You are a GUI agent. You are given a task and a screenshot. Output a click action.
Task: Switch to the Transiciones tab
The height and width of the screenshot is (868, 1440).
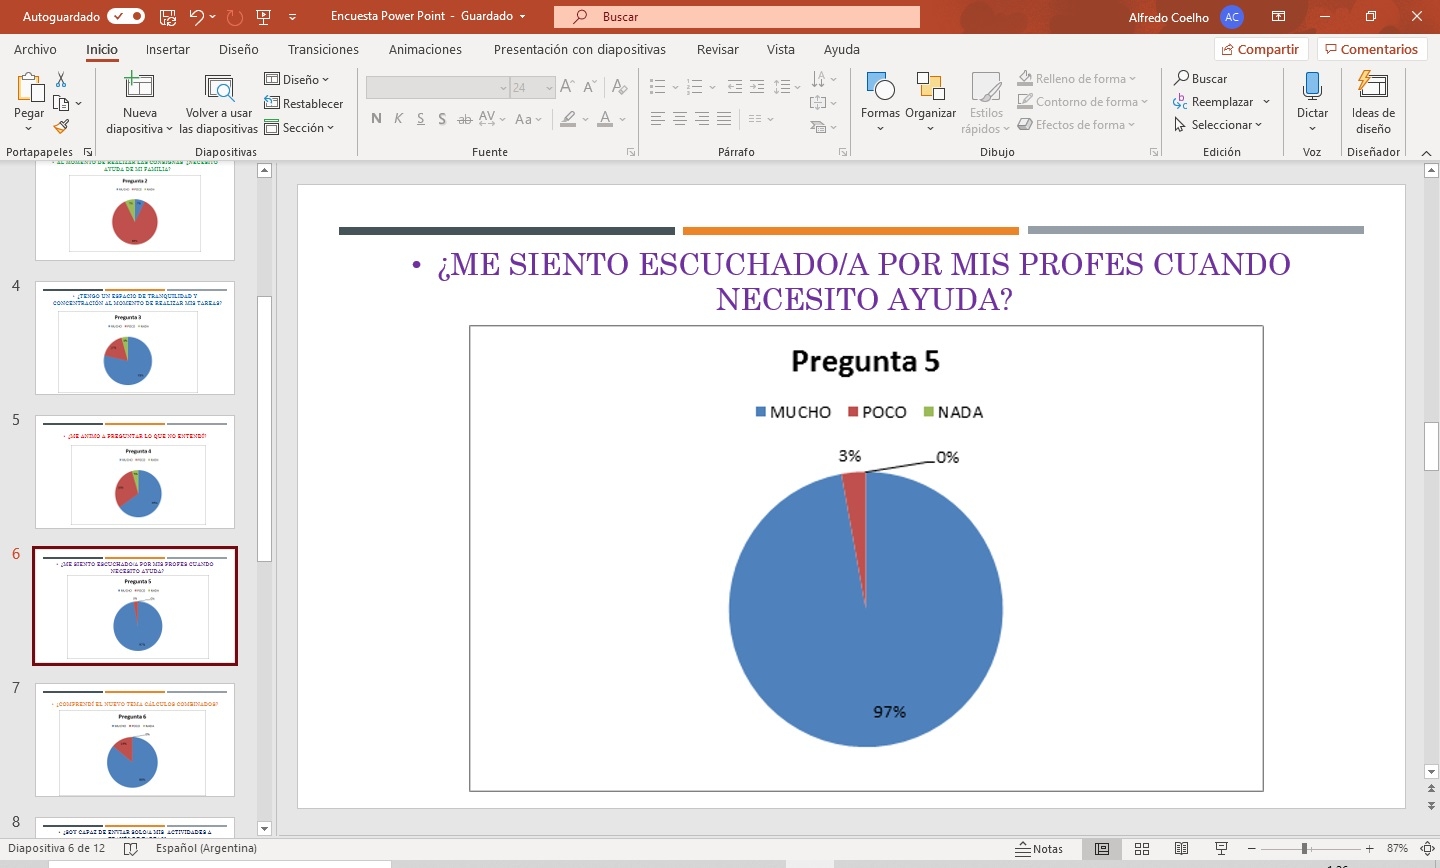coord(323,49)
